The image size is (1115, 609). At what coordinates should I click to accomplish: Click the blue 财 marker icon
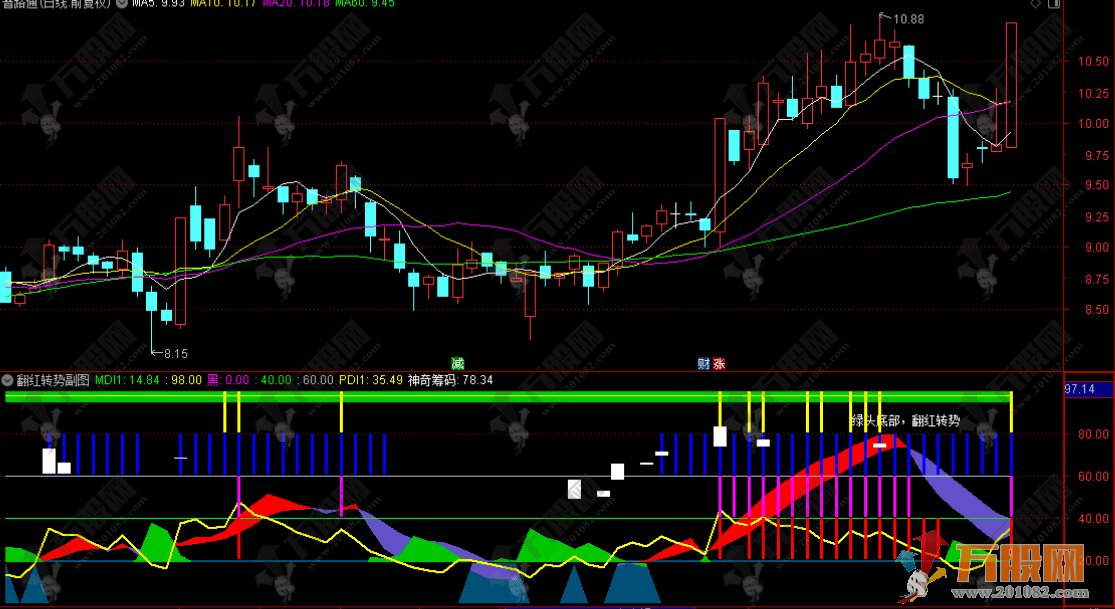coord(703,364)
